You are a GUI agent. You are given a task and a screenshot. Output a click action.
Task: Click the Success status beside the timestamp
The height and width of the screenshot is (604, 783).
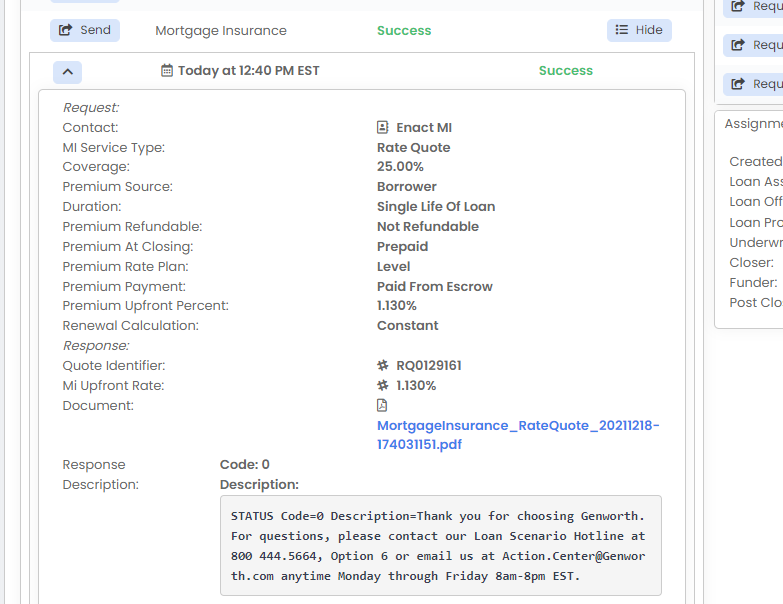point(566,70)
